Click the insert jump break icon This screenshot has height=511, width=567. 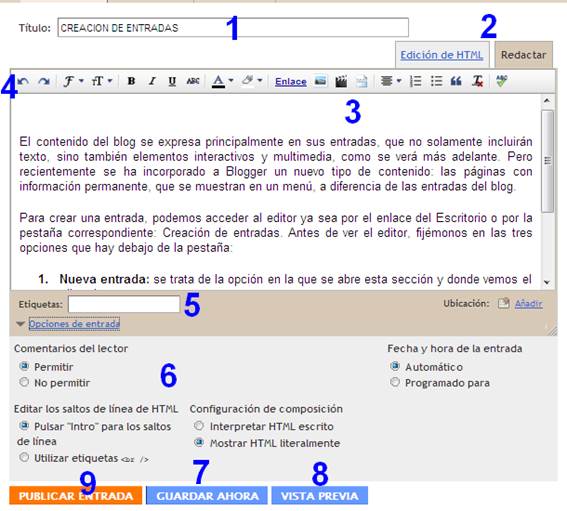(x=362, y=81)
